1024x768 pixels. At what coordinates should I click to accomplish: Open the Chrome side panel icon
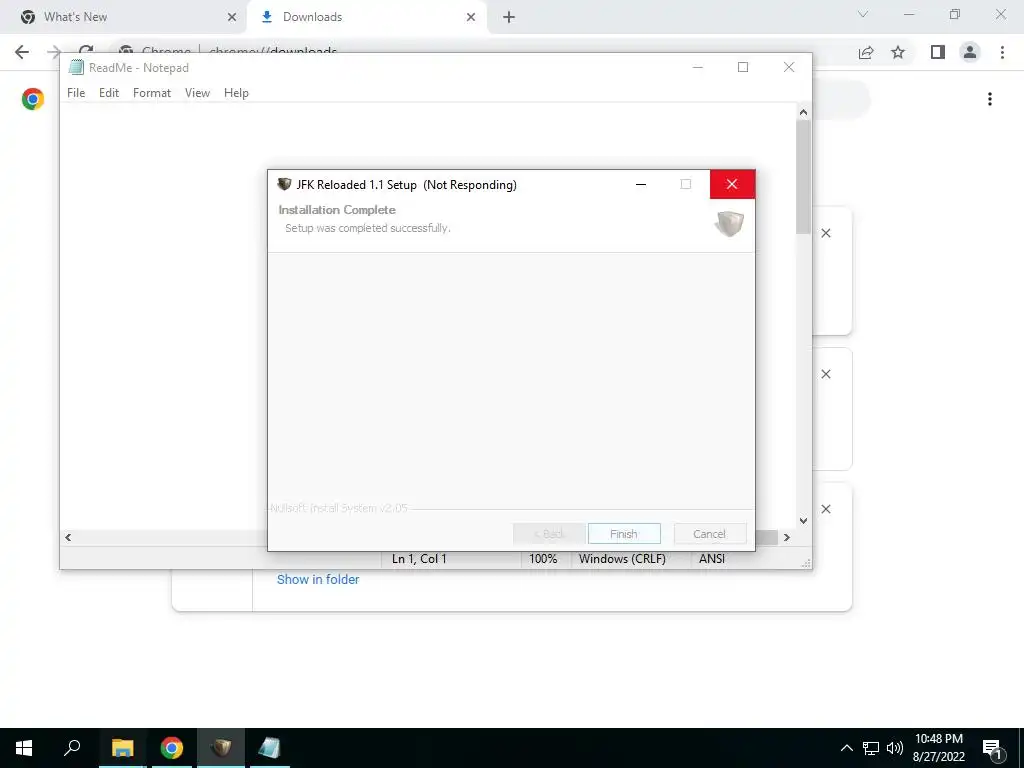pyautogui.click(x=938, y=52)
